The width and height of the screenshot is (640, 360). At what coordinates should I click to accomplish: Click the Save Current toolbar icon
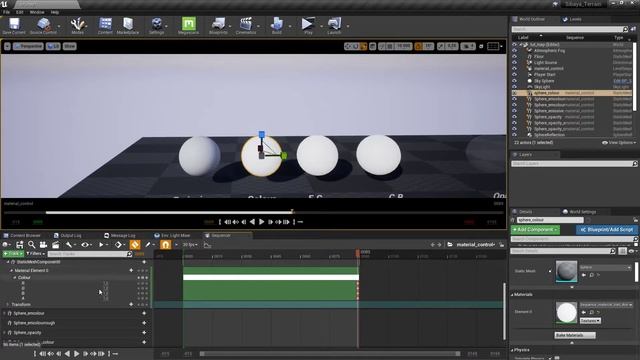click(x=14, y=26)
